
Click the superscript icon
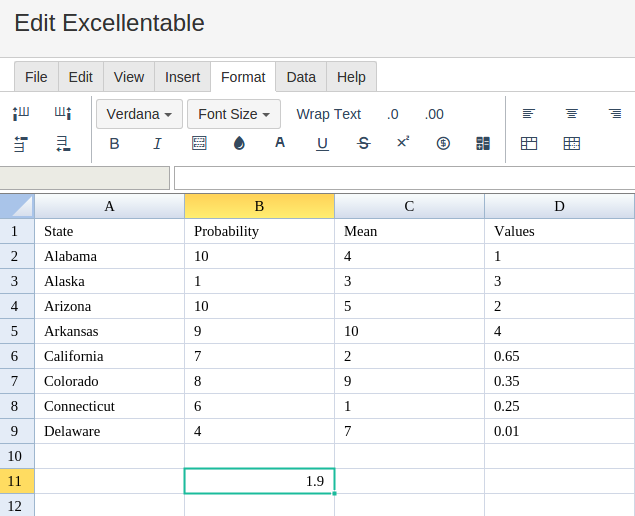tap(403, 142)
